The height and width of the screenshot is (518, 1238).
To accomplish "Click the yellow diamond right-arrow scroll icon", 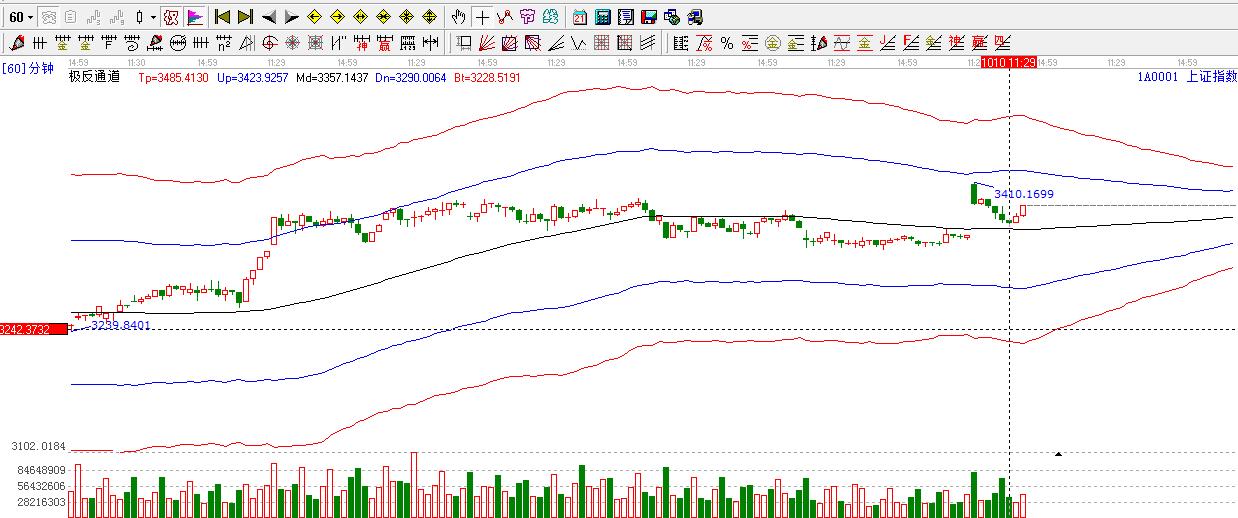I will 337,17.
